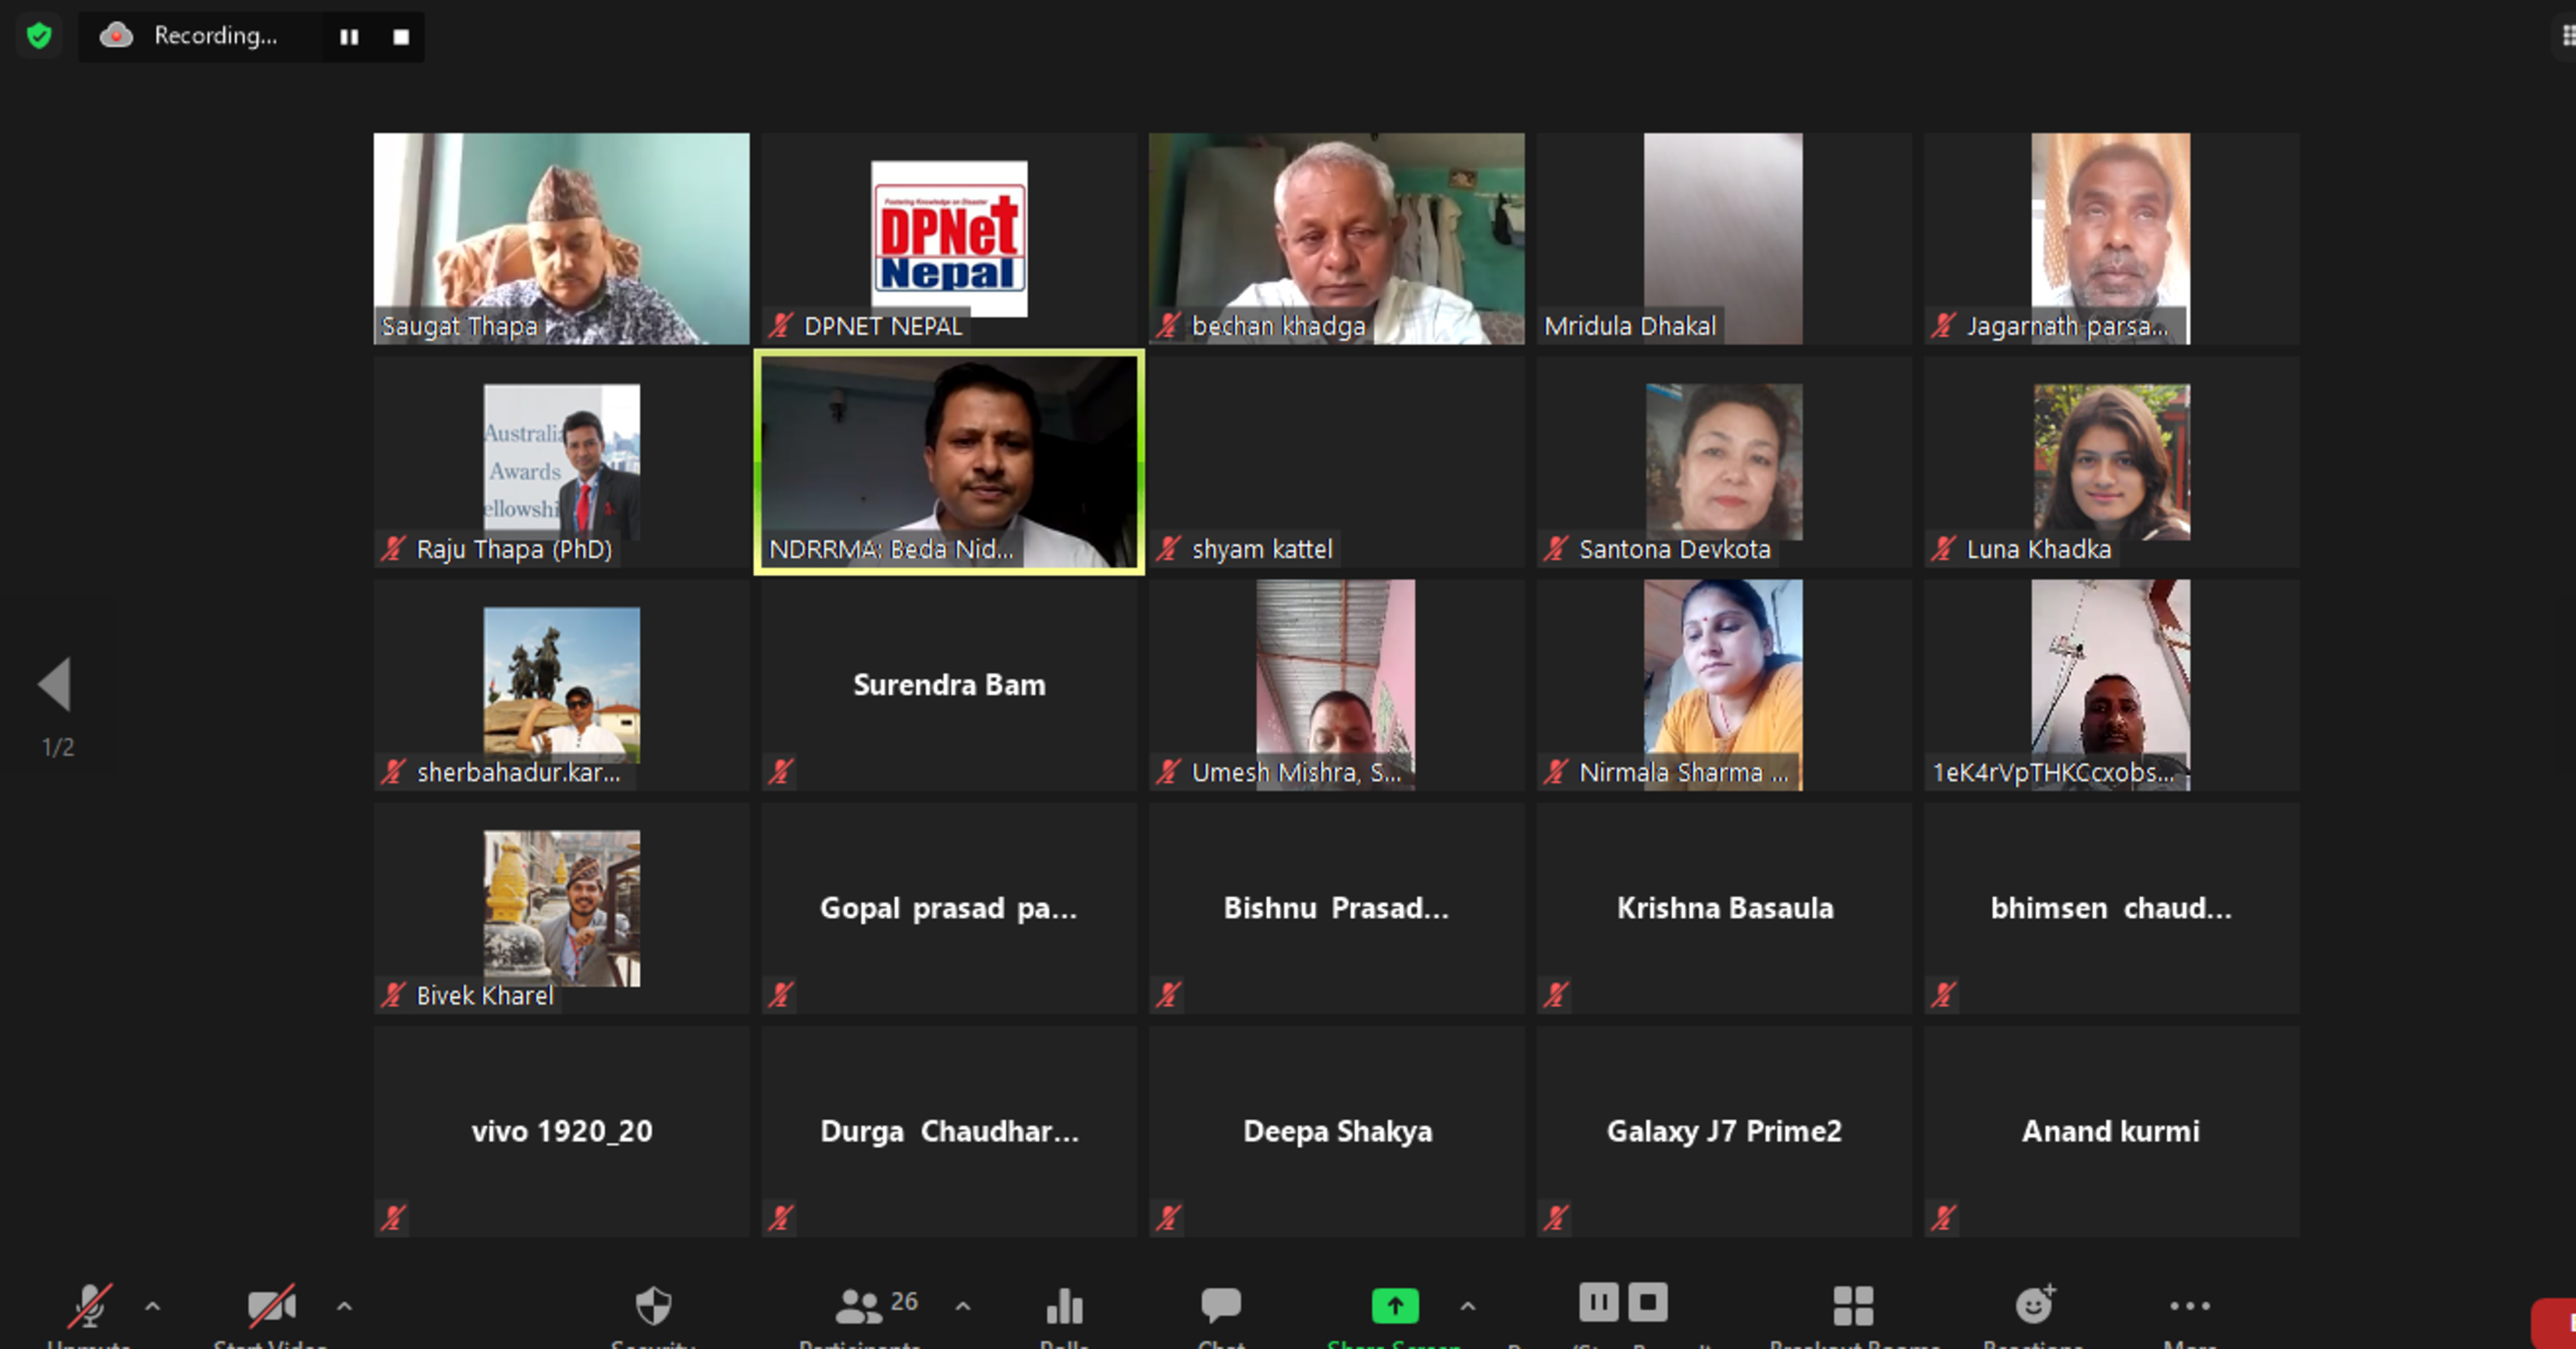Expand video options arrow next to Start Video
2576x1349 pixels.
(344, 1306)
